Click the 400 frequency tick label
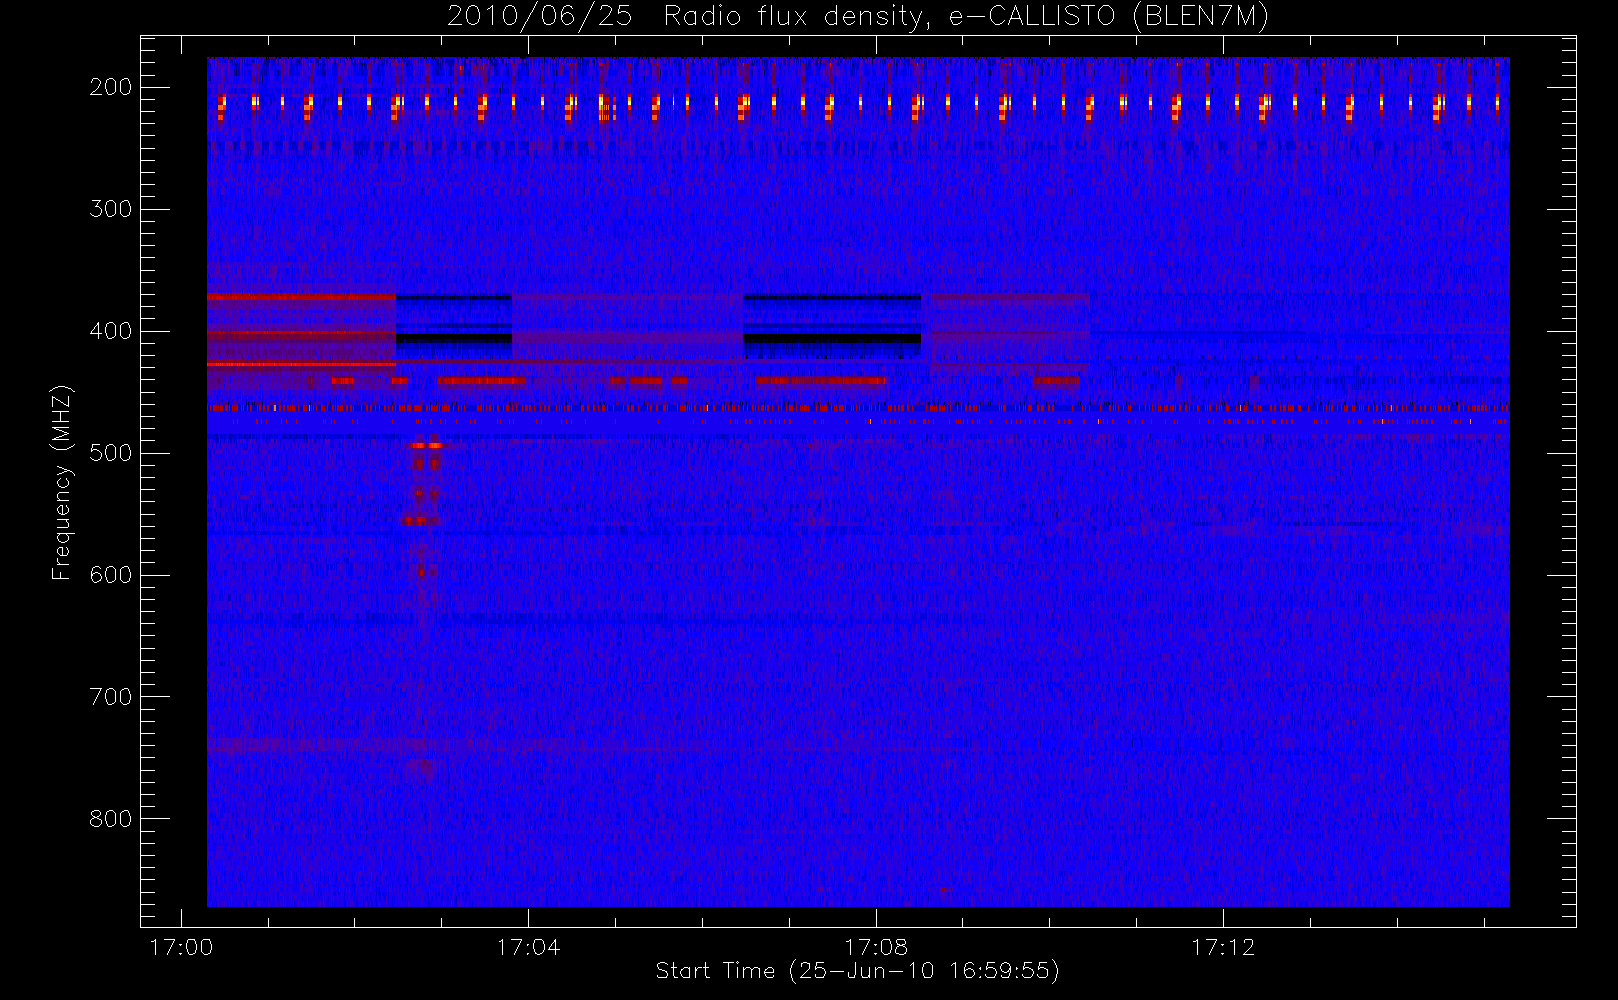This screenshot has width=1618, height=1000. point(110,331)
